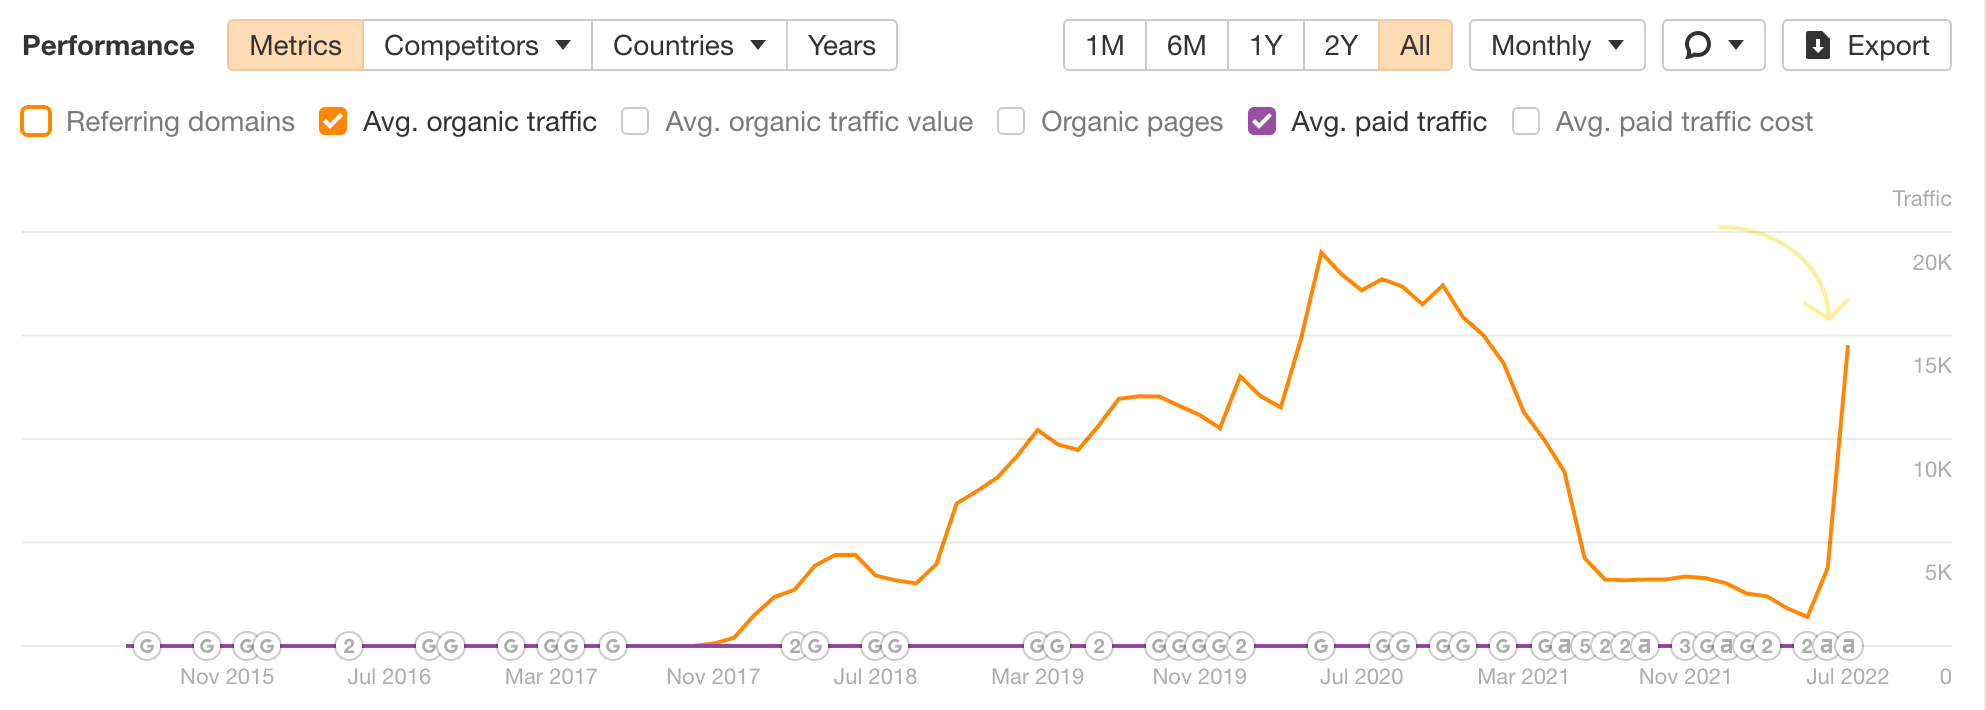Click the '3' marker near Nov 2021
This screenshot has height=710, width=1986.
point(1685,646)
